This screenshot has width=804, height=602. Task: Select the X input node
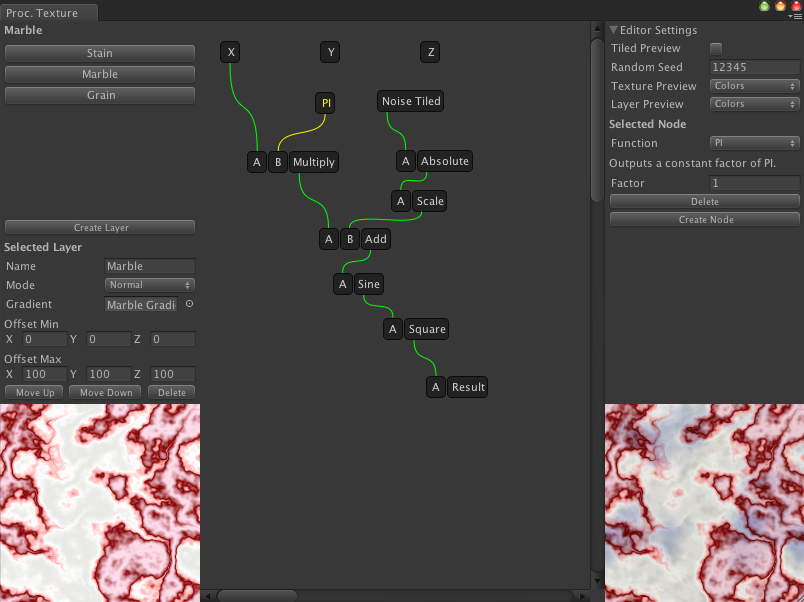[x=230, y=52]
